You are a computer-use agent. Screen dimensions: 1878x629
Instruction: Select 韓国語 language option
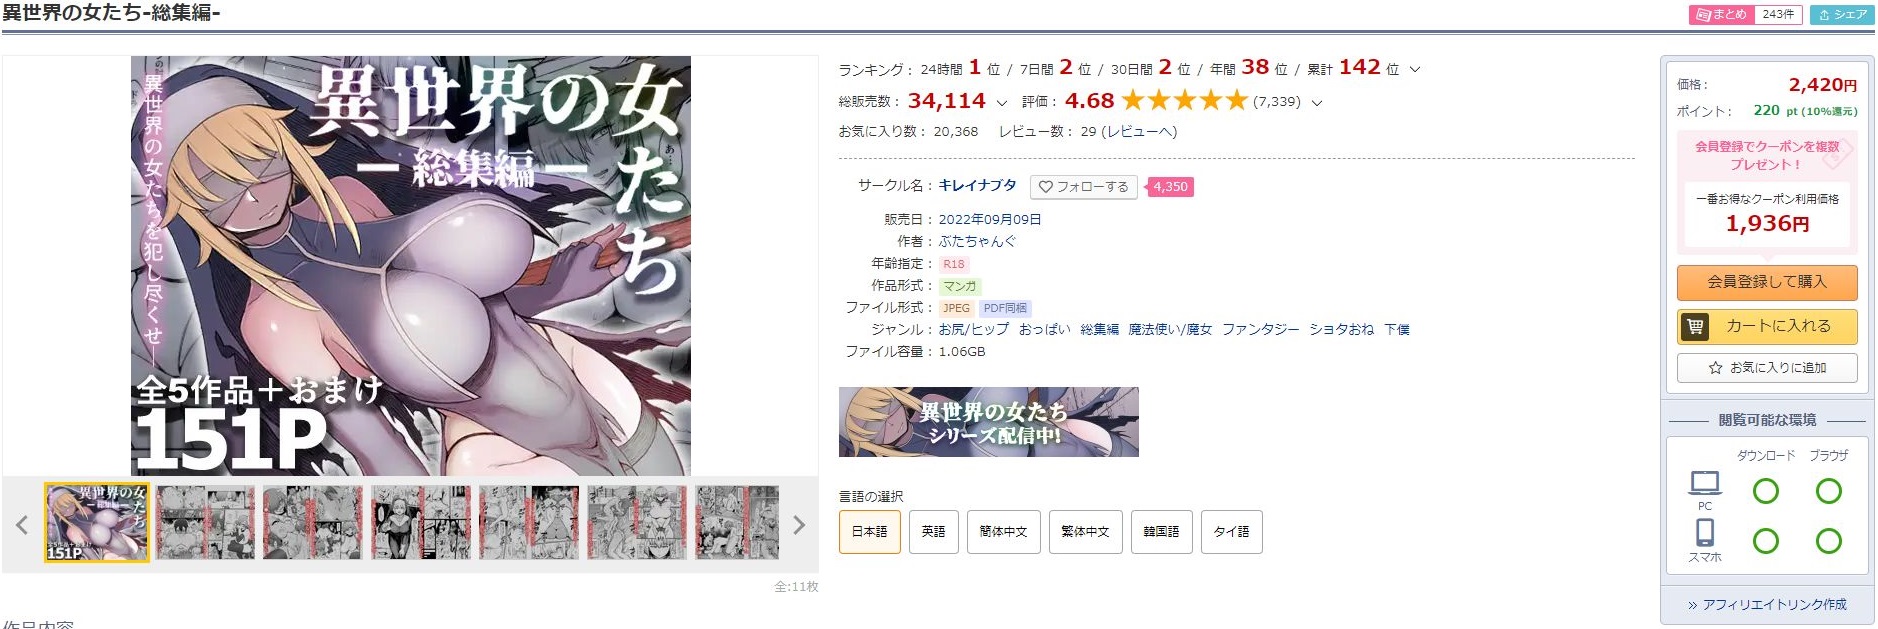pyautogui.click(x=1161, y=532)
